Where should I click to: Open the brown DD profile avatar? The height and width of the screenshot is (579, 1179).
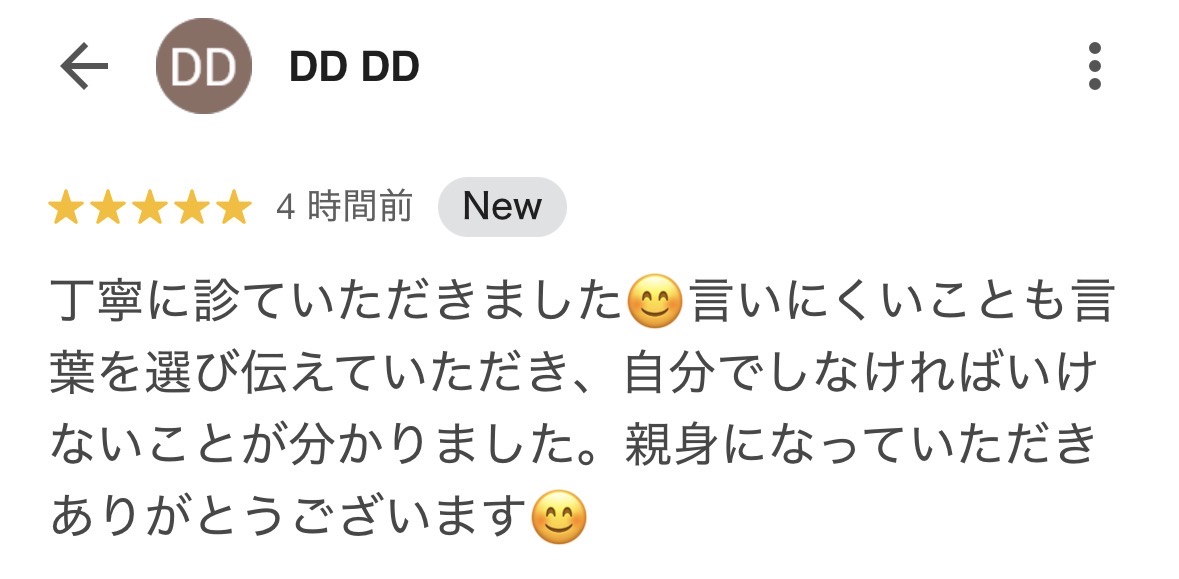click(204, 66)
